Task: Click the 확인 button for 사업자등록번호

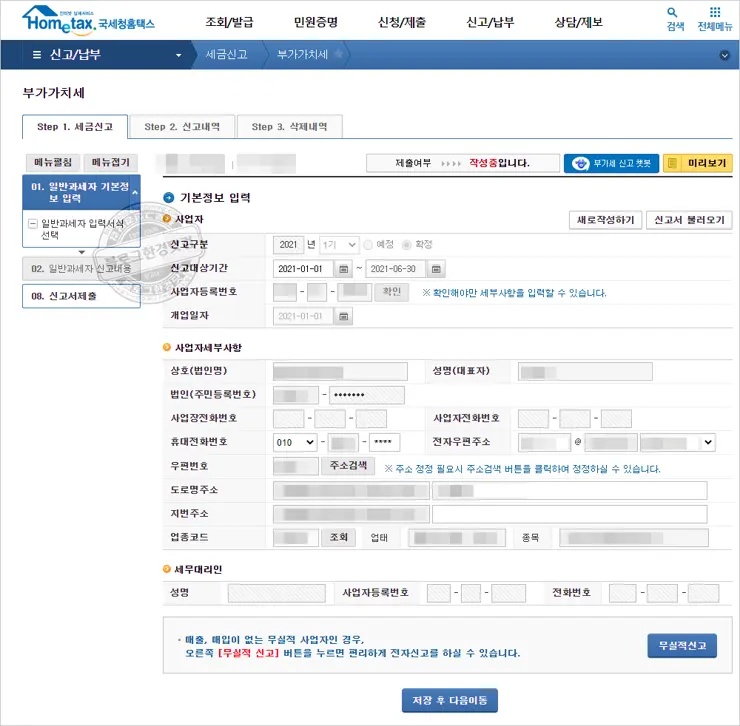Action: tap(392, 292)
